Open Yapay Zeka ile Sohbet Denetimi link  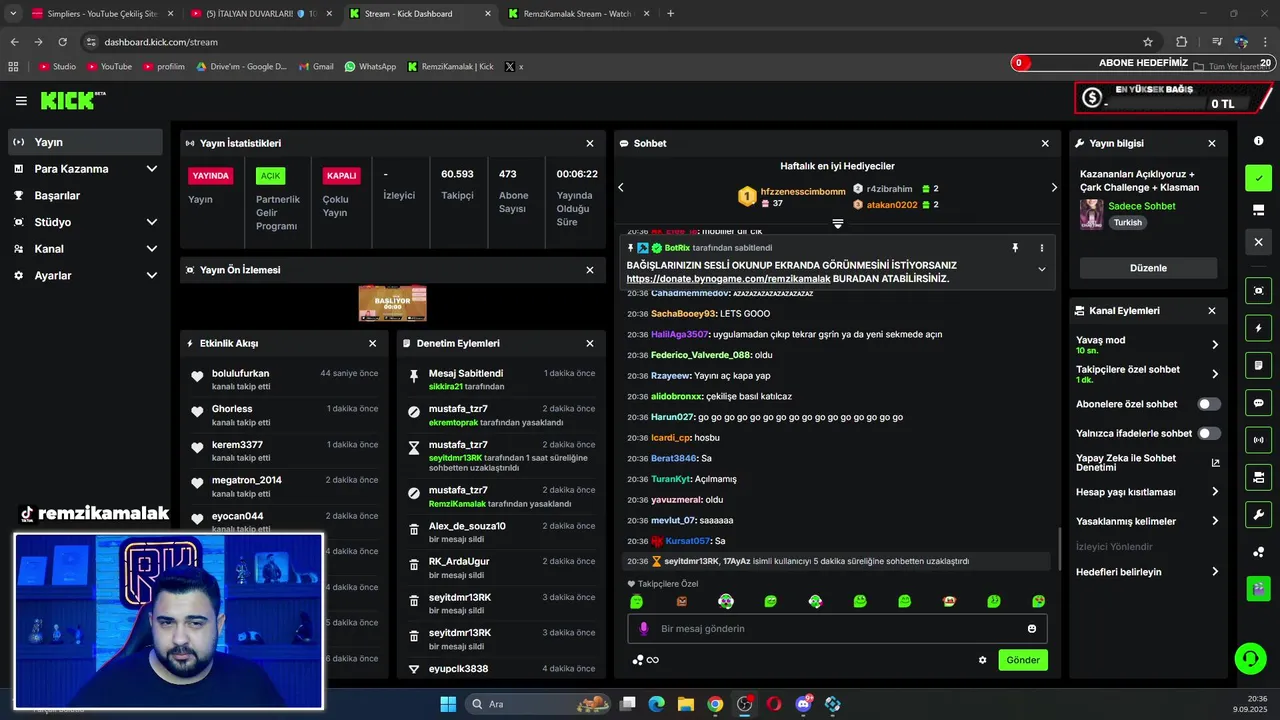coord(1148,463)
